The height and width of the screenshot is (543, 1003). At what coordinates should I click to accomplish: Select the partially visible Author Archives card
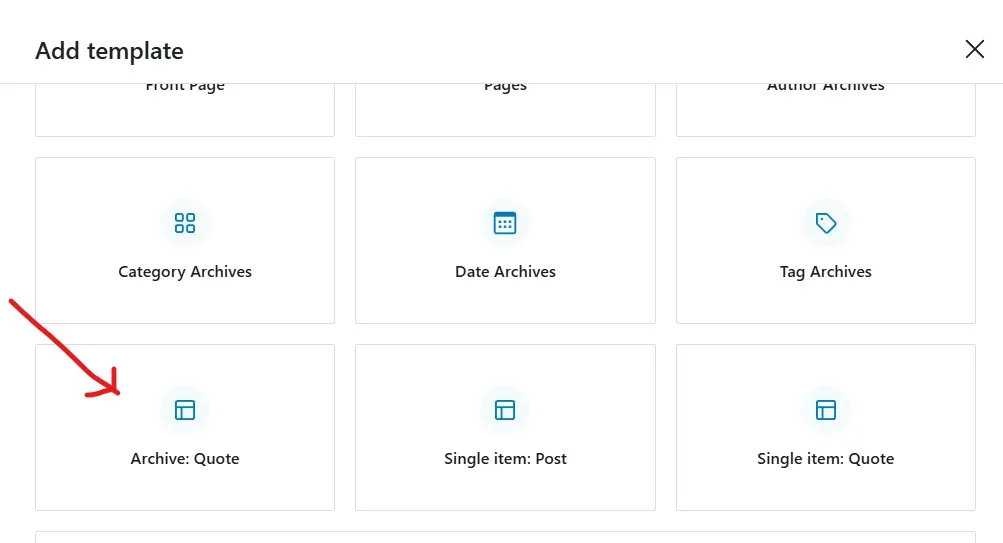tap(826, 109)
